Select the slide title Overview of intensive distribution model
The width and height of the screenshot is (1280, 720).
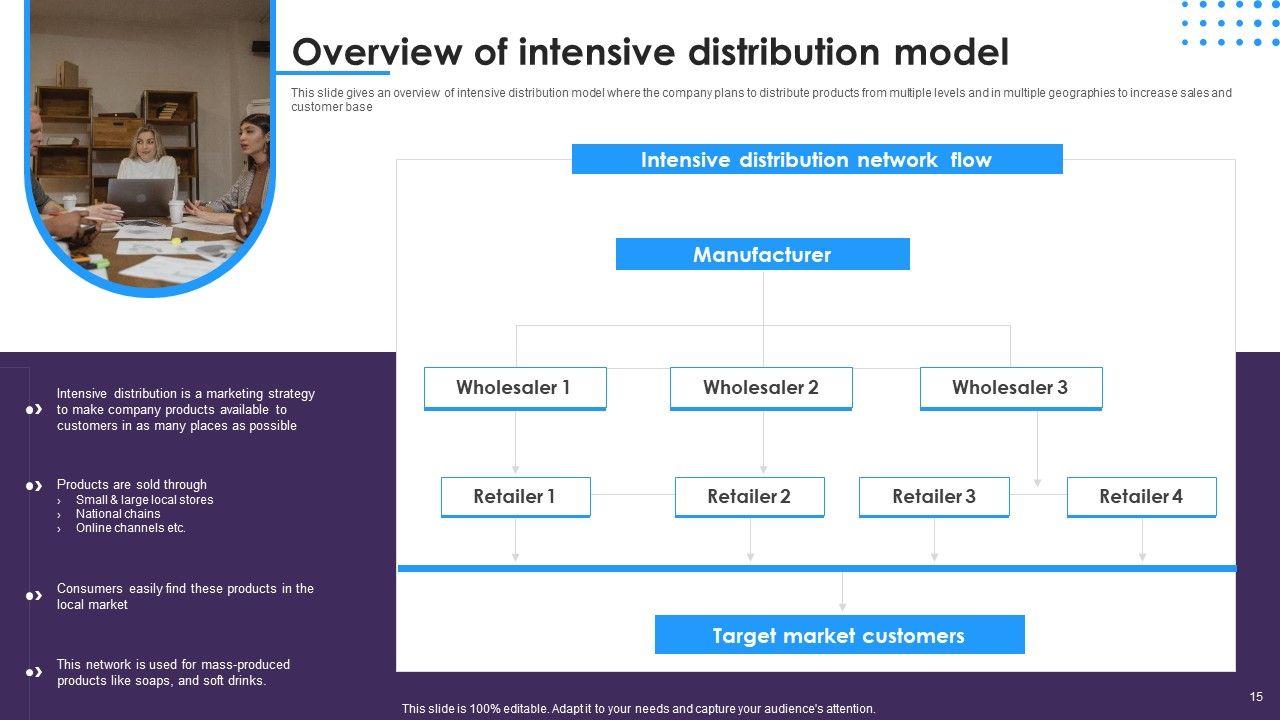click(x=650, y=52)
